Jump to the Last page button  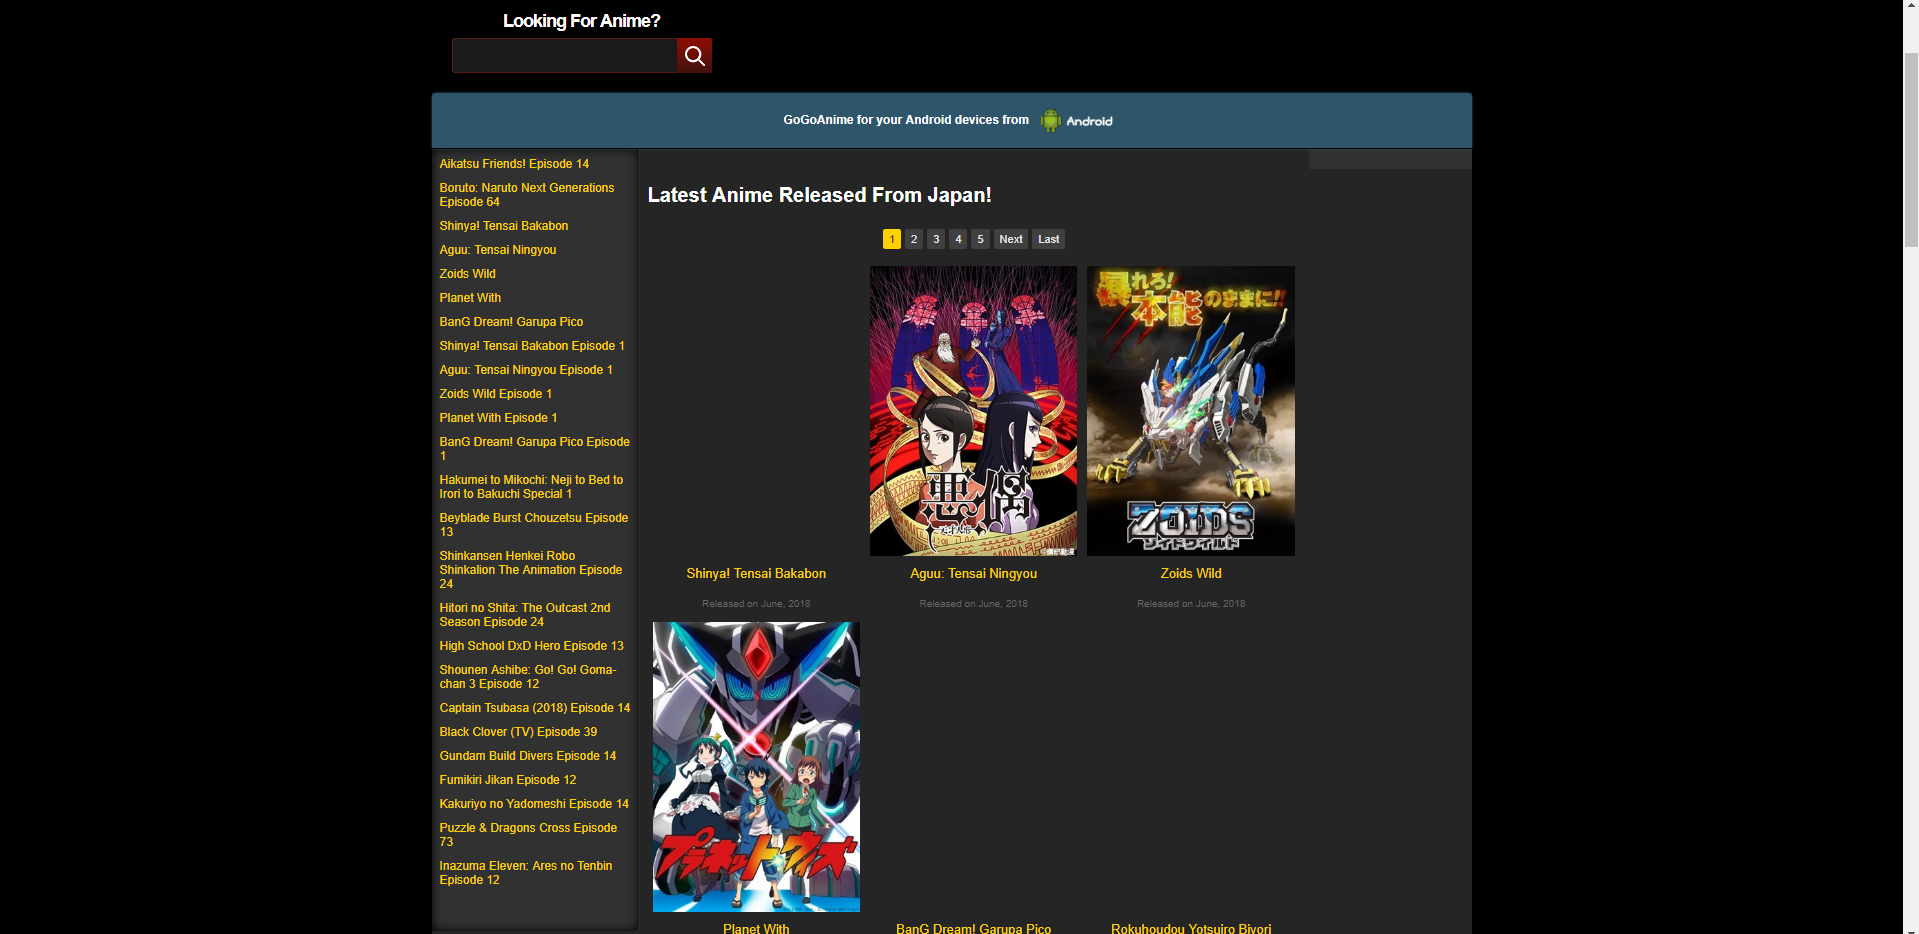pos(1048,239)
